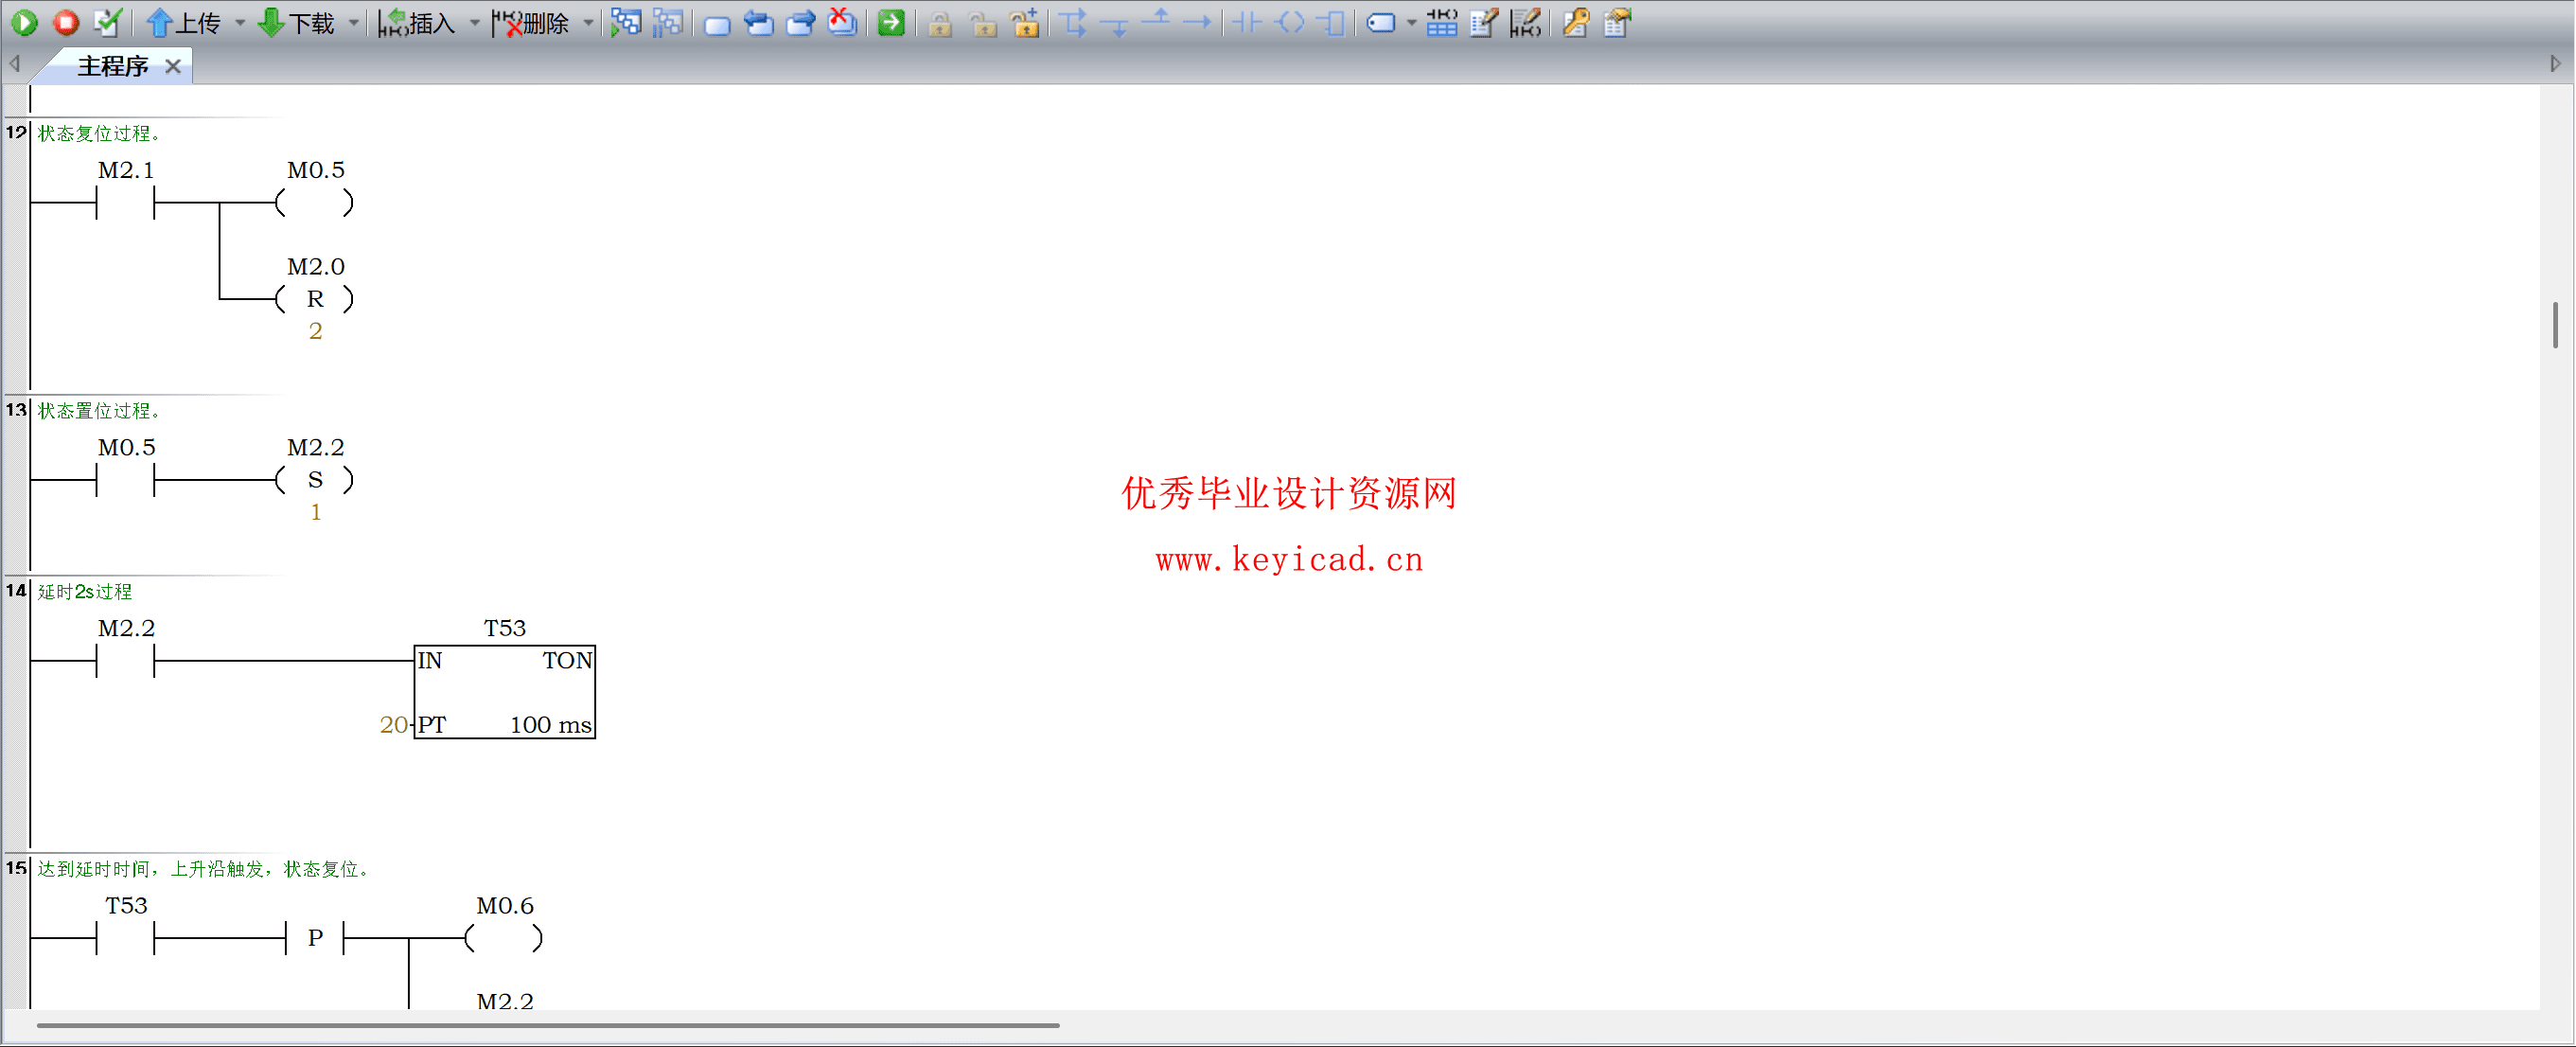
Task: Insert contact icon in toolbar
Action: tap(1247, 22)
